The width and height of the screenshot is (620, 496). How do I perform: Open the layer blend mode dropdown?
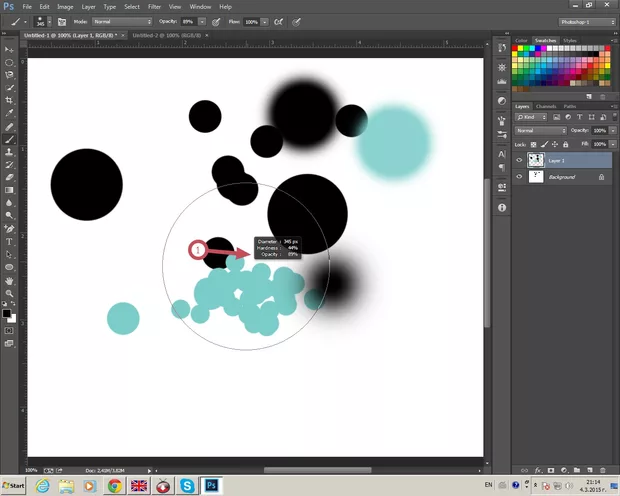(x=539, y=130)
